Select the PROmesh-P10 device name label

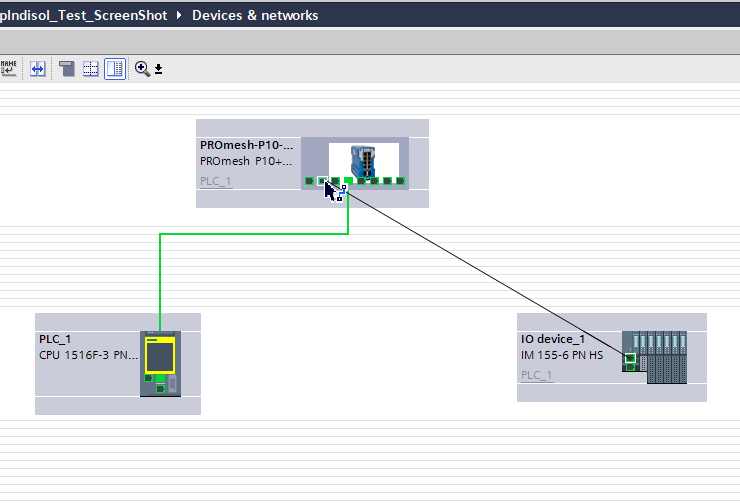(x=246, y=145)
